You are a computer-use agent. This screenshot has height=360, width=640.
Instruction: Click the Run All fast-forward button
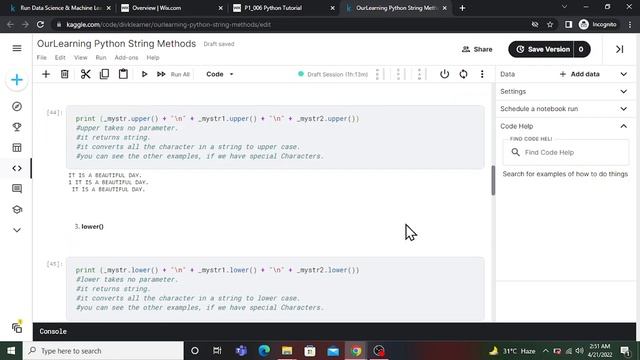click(x=173, y=74)
